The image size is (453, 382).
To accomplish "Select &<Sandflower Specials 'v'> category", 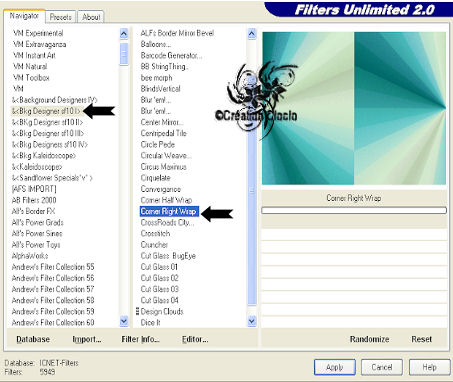I will click(x=52, y=178).
